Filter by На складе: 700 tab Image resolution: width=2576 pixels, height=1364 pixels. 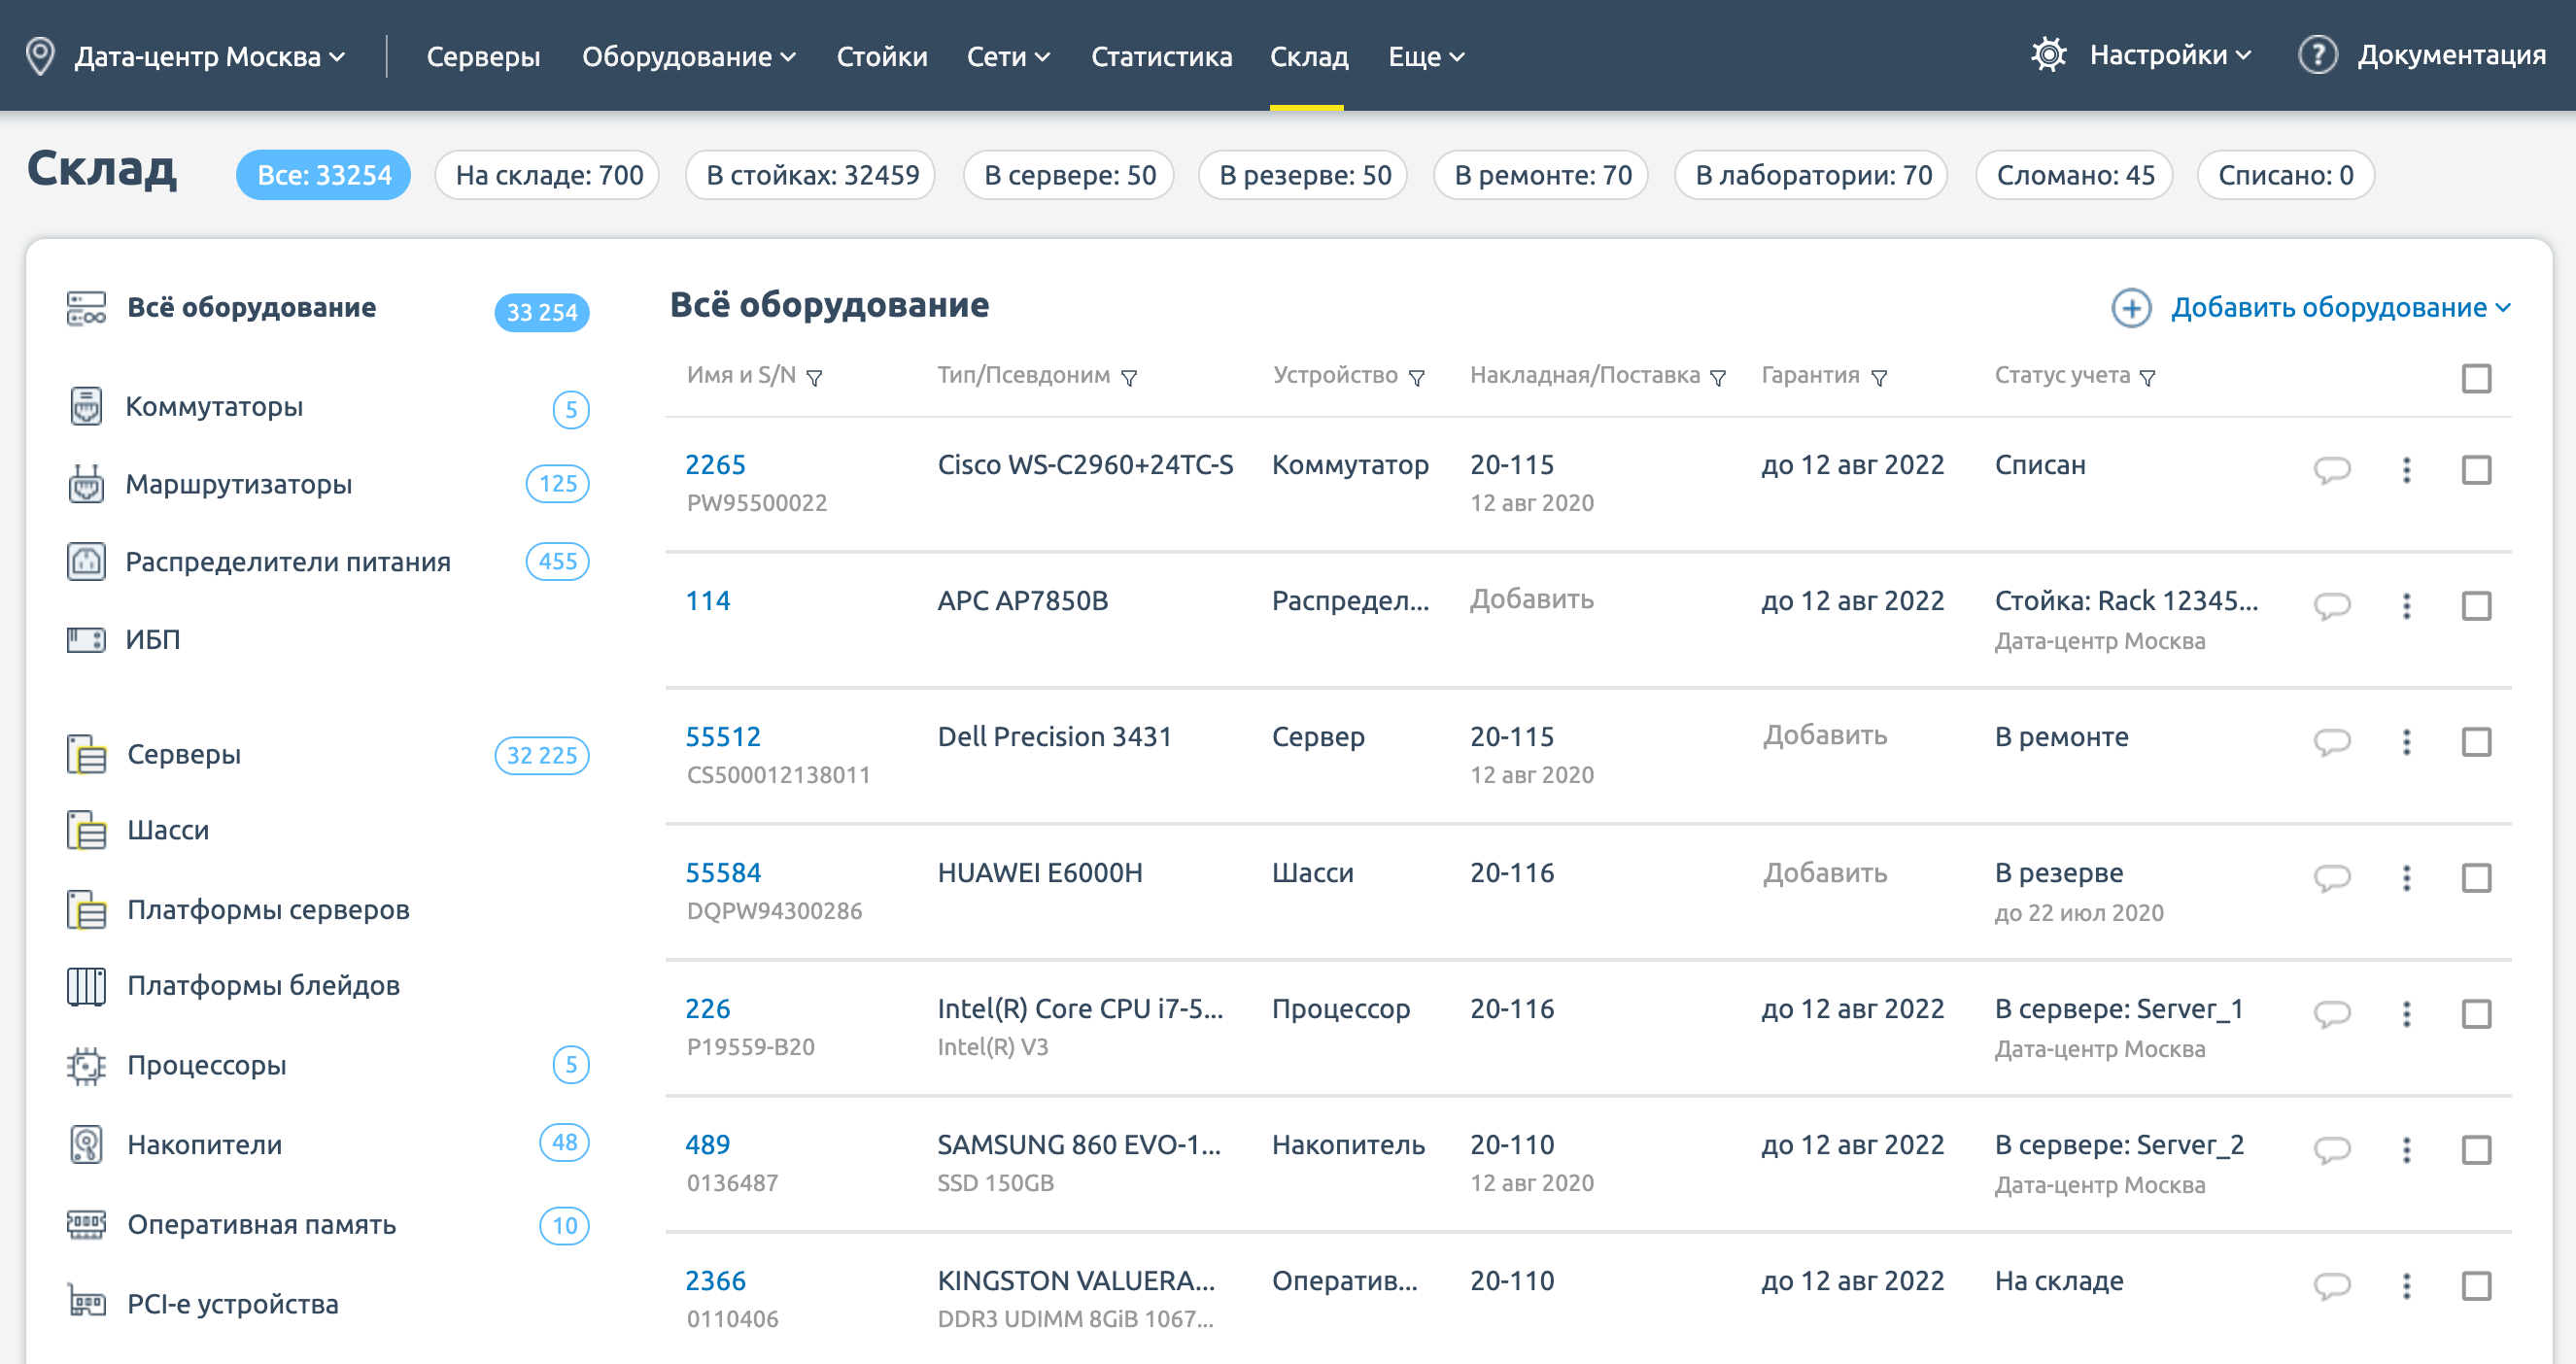(x=548, y=175)
